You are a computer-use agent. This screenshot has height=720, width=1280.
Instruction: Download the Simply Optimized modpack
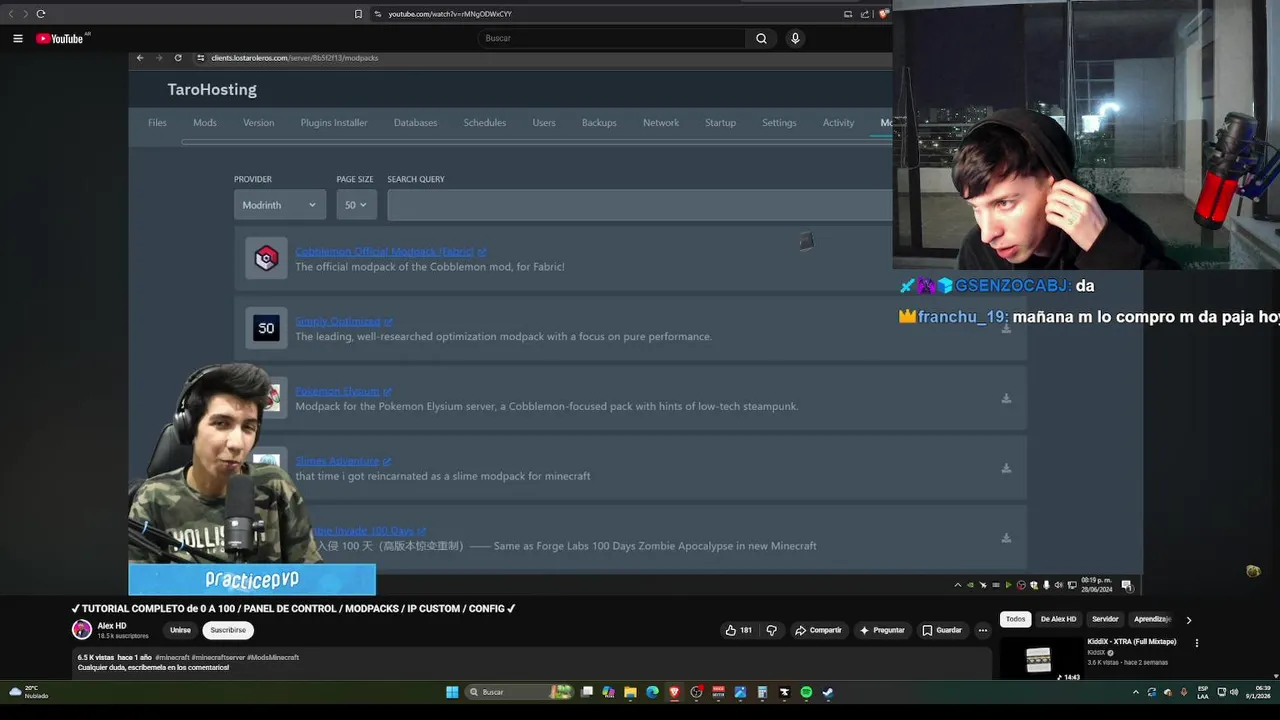pos(1006,328)
